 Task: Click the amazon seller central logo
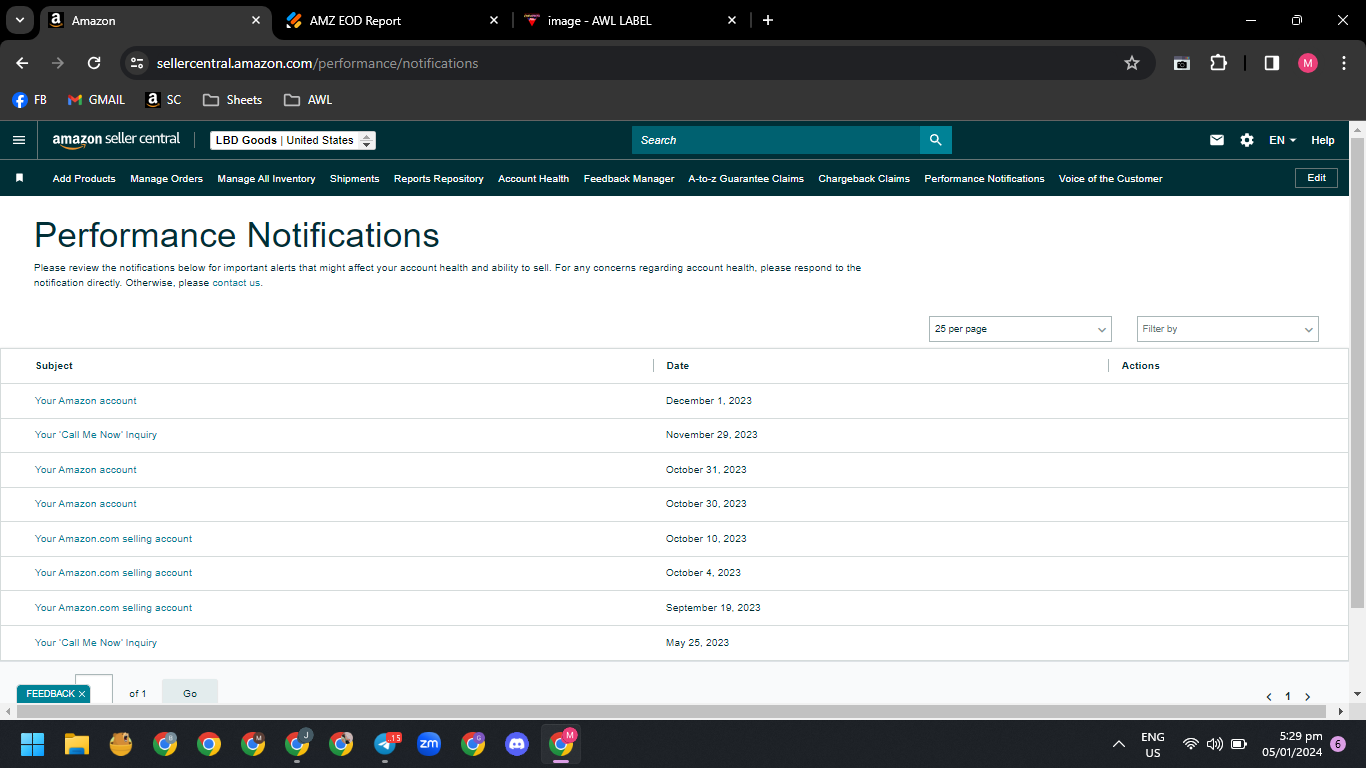point(116,140)
